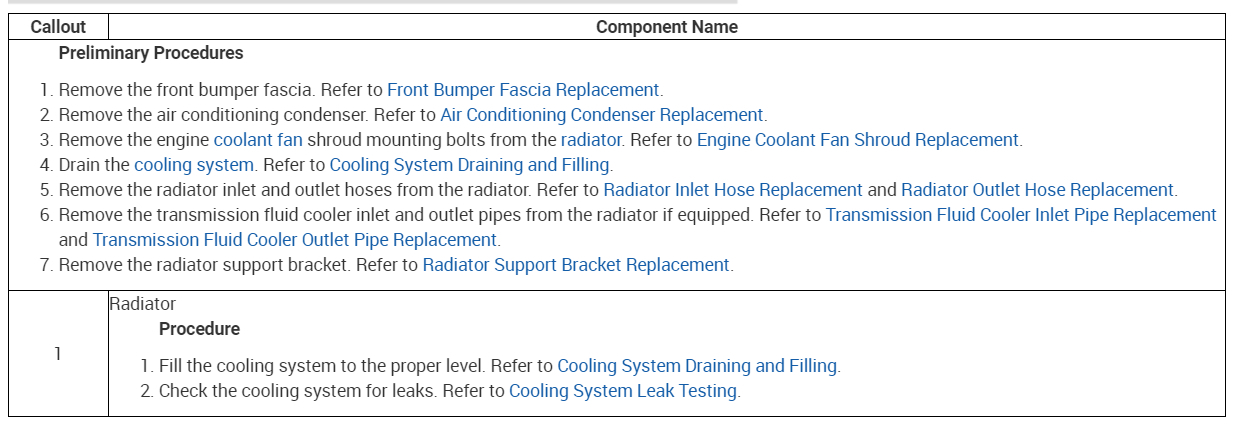Open the Radiator Inlet Hose Replacement link
The image size is (1239, 425).
[732, 189]
